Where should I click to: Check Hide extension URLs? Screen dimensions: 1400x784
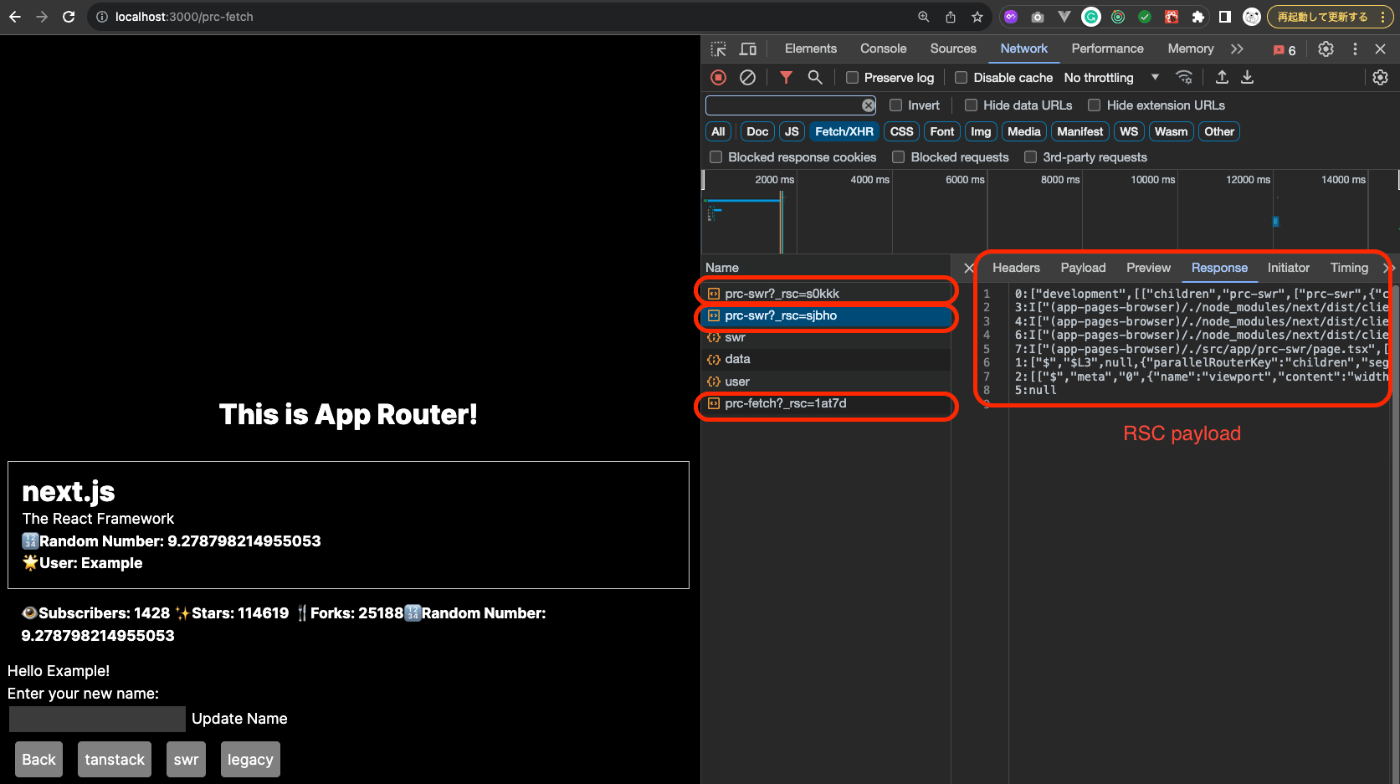click(1094, 105)
